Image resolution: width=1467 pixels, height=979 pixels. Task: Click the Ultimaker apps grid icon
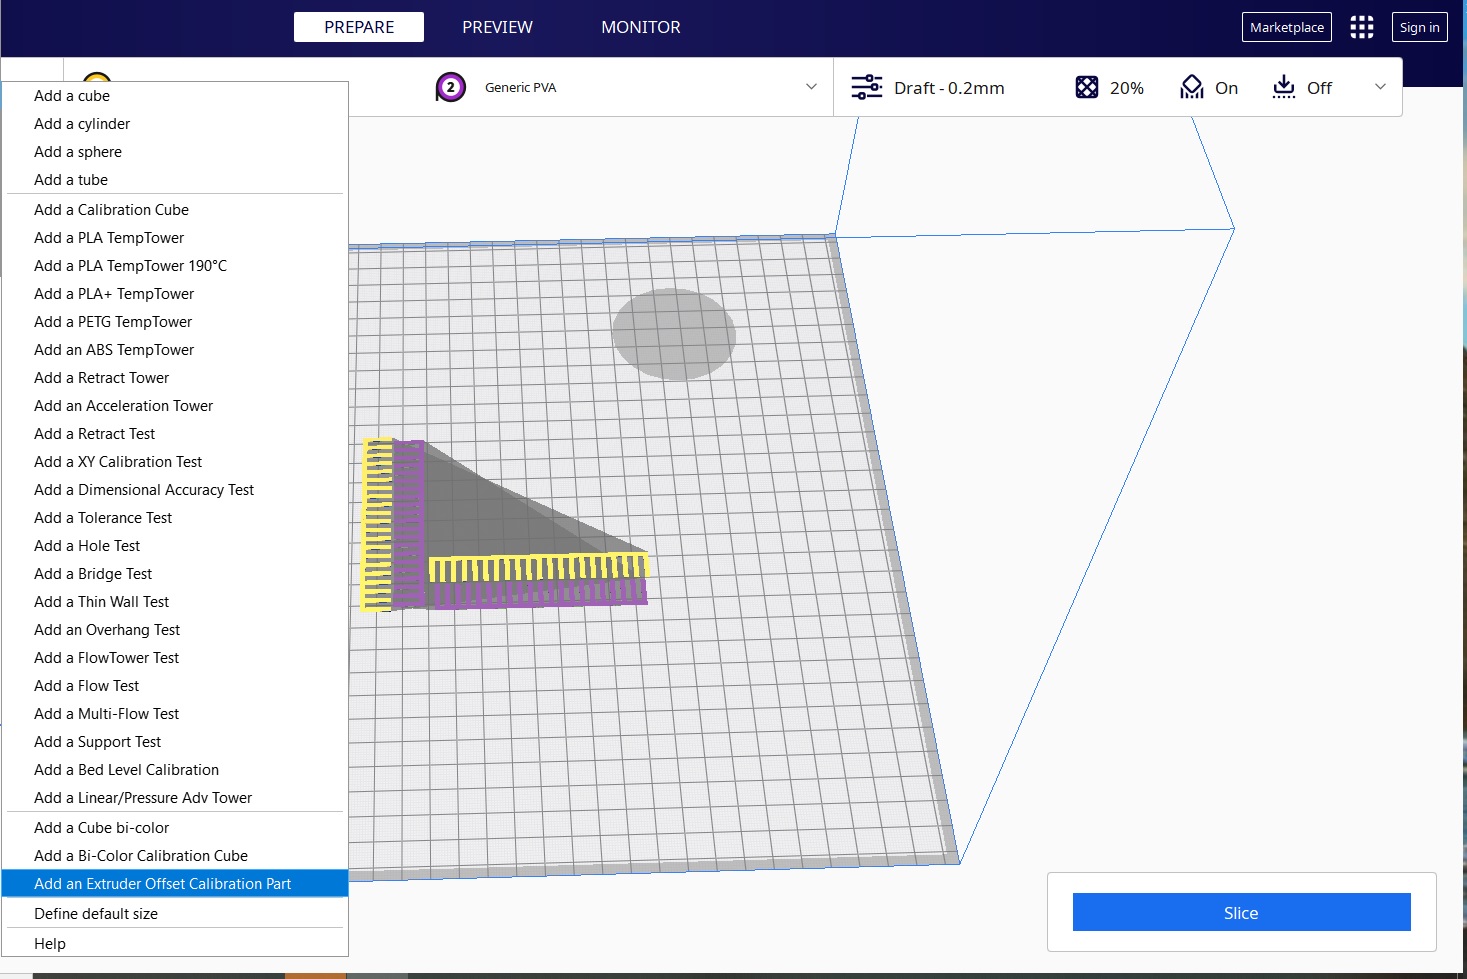[x=1361, y=27]
